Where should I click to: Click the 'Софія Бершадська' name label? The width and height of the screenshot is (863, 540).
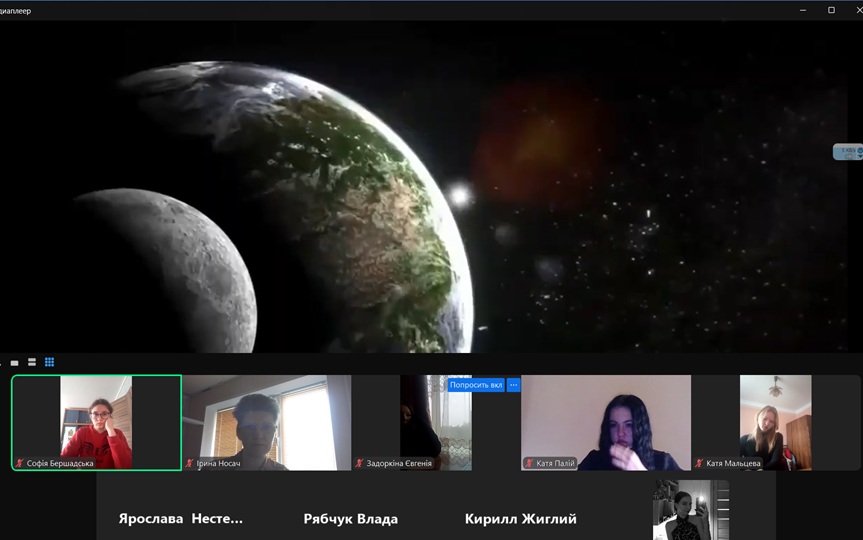[60, 463]
